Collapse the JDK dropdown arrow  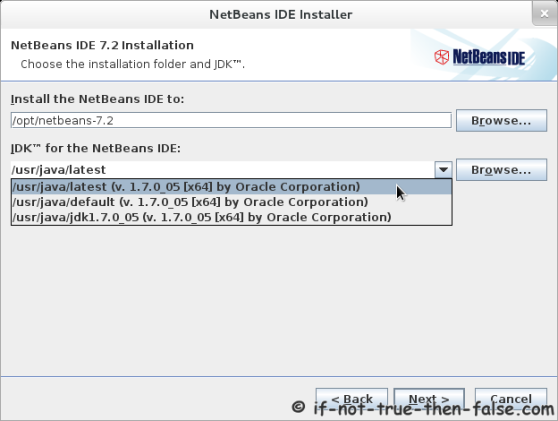(x=443, y=170)
